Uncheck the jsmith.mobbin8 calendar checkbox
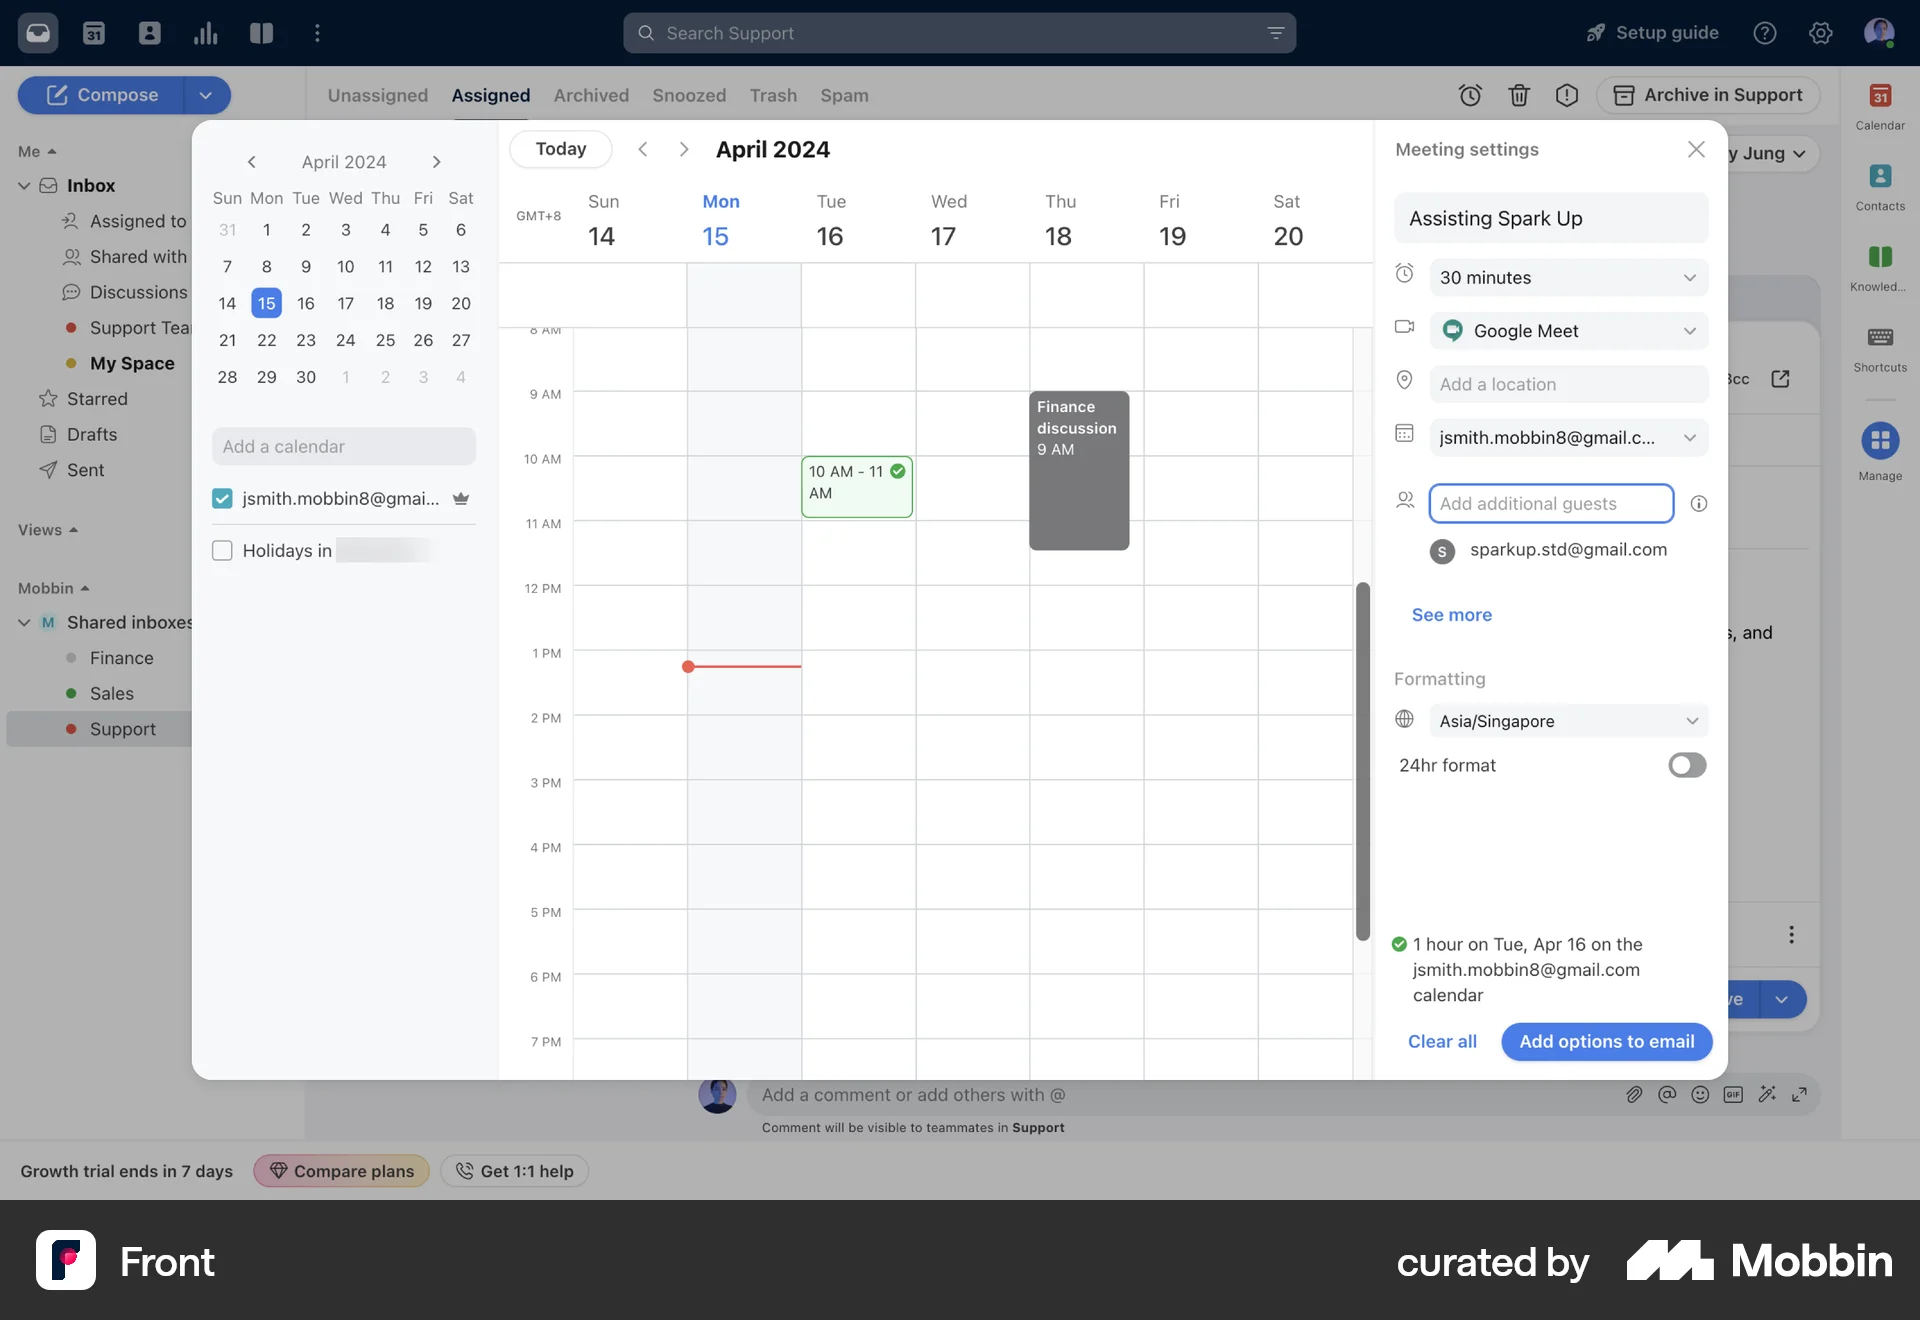The image size is (1920, 1320). click(222, 499)
